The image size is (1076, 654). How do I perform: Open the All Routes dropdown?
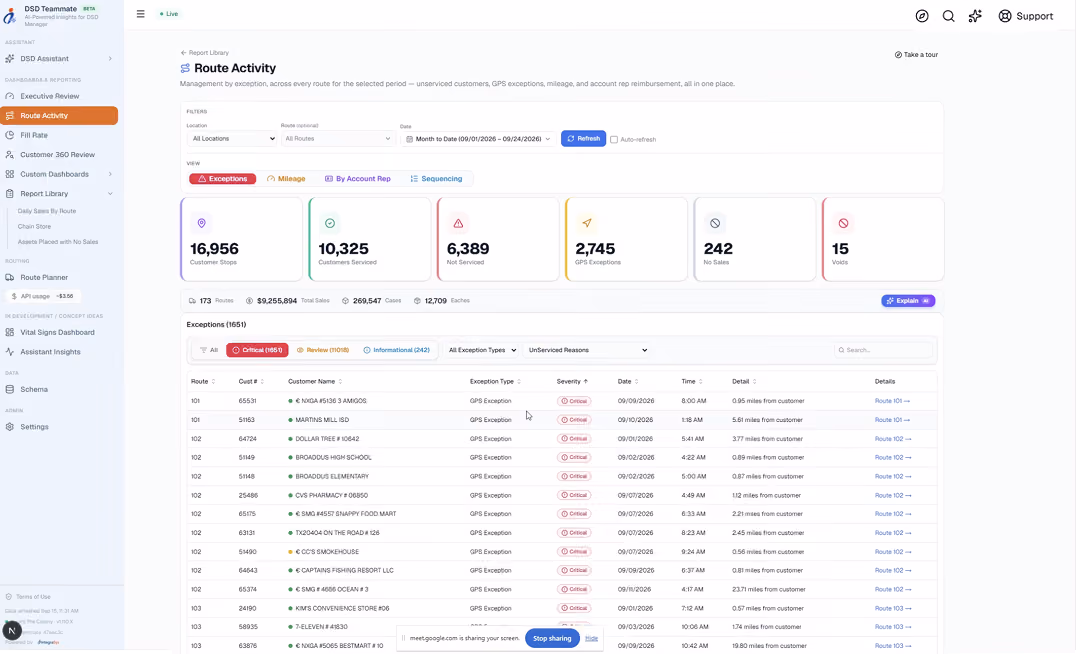tap(338, 139)
